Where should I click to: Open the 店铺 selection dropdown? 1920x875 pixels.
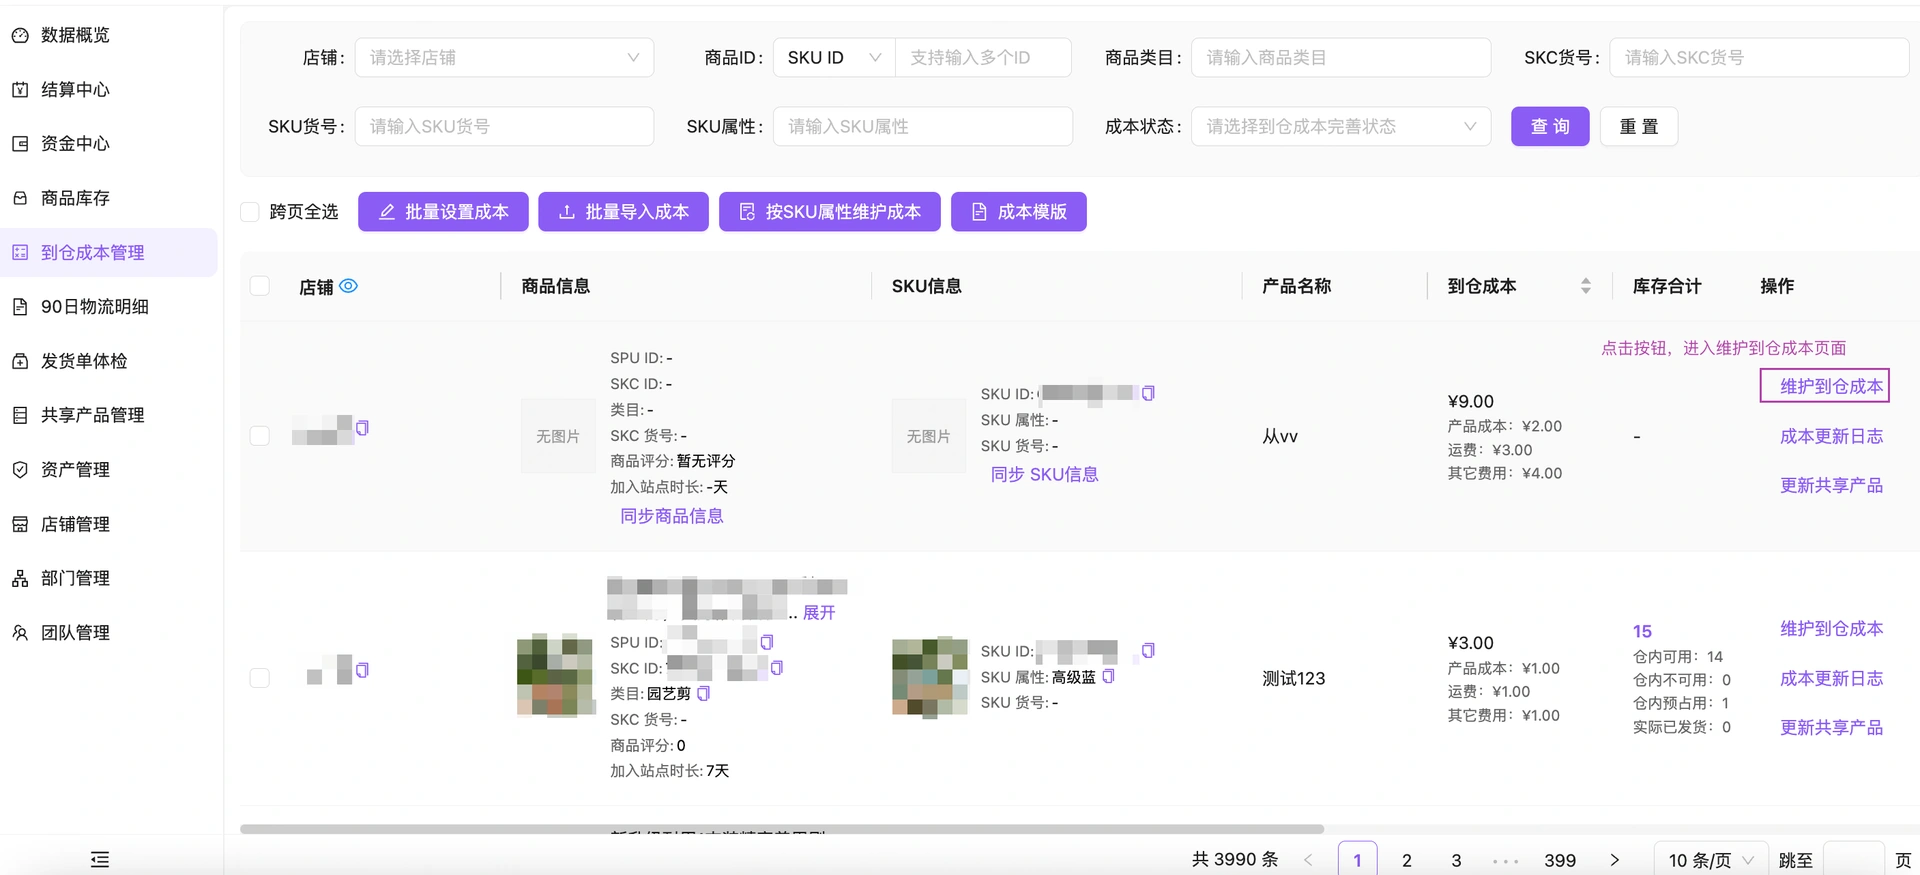(x=504, y=57)
